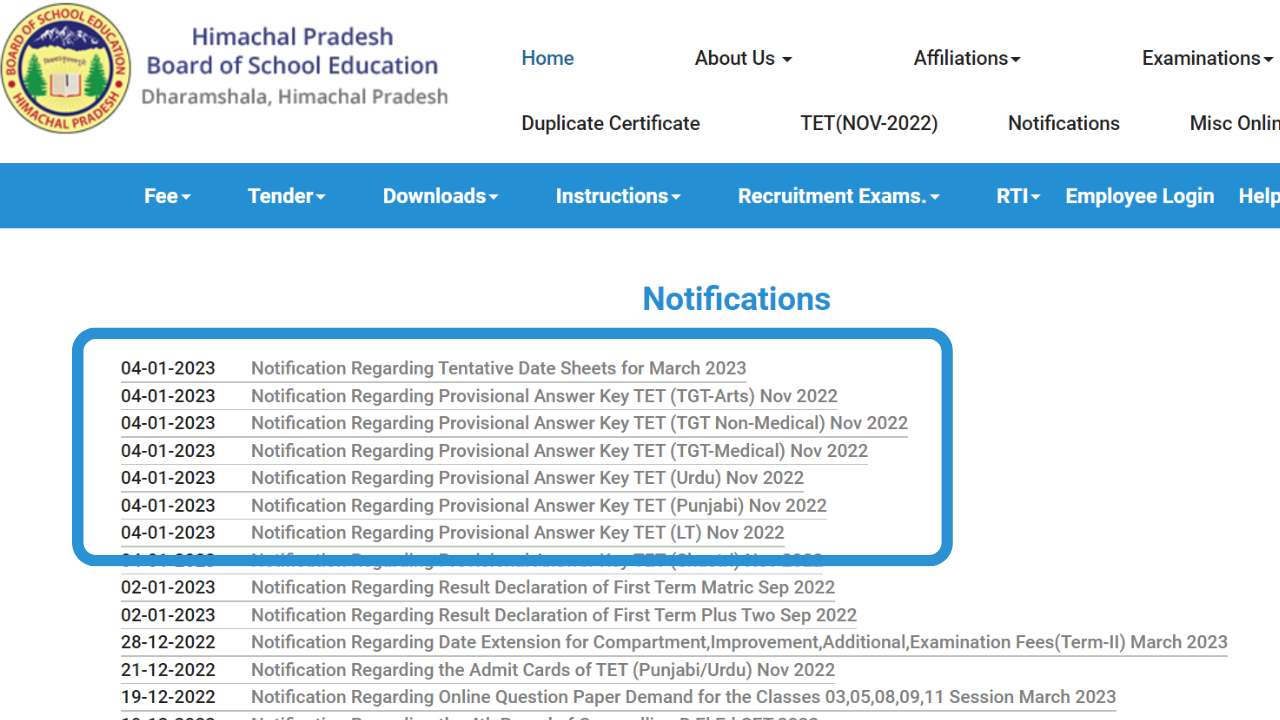Viewport: 1280px width, 720px height.
Task: Open Notifications in the top navigation
Action: pos(1063,123)
